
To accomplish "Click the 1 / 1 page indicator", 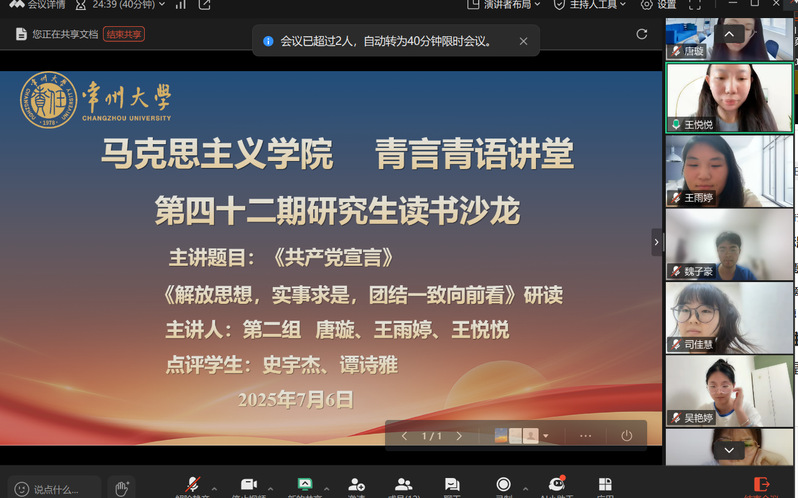I will pos(432,436).
